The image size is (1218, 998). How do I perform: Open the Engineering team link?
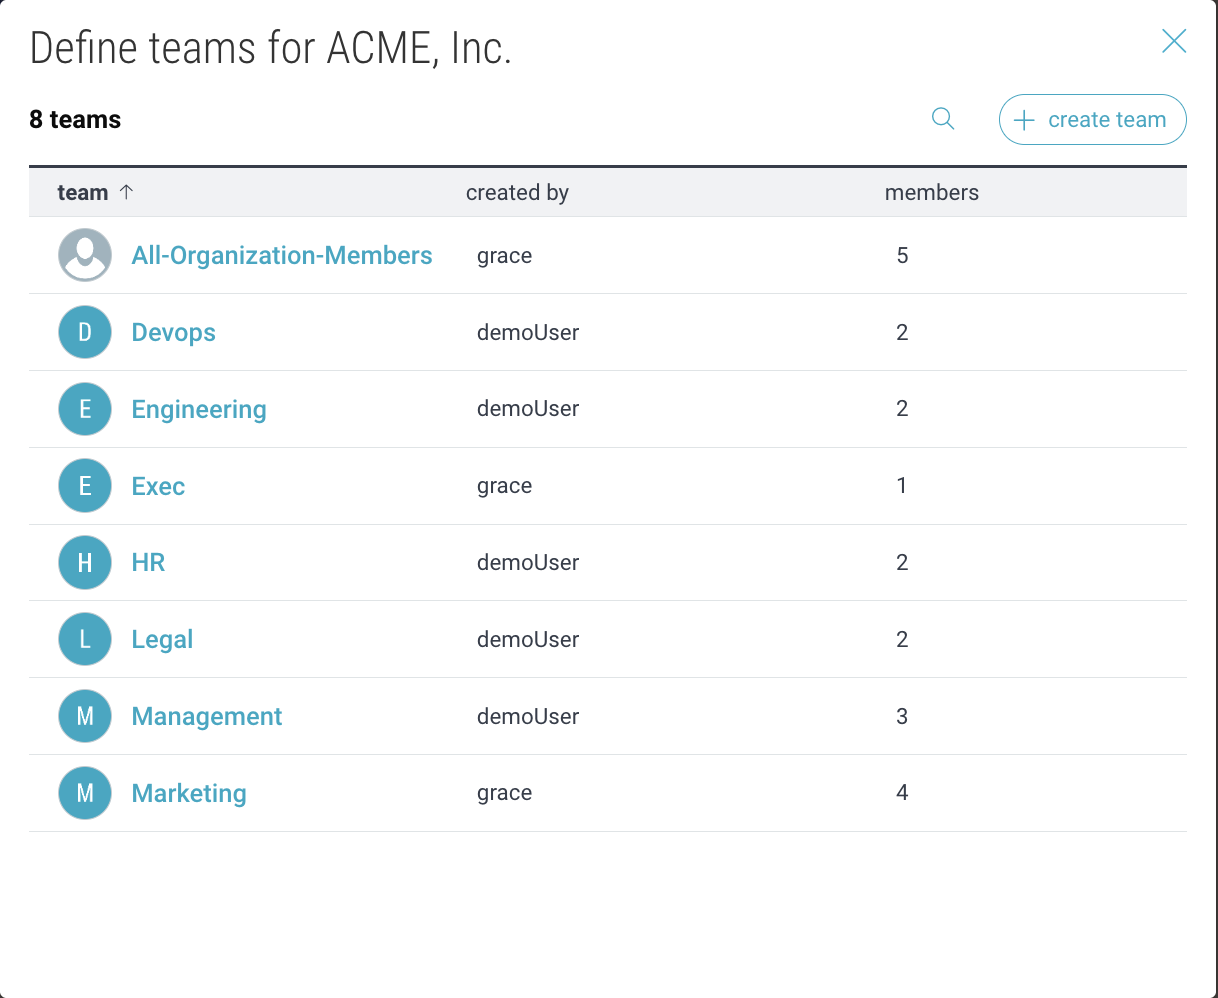click(199, 410)
